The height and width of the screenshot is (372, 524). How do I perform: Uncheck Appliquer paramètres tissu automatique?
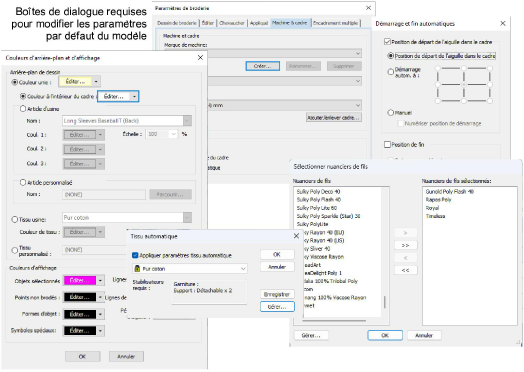click(135, 255)
